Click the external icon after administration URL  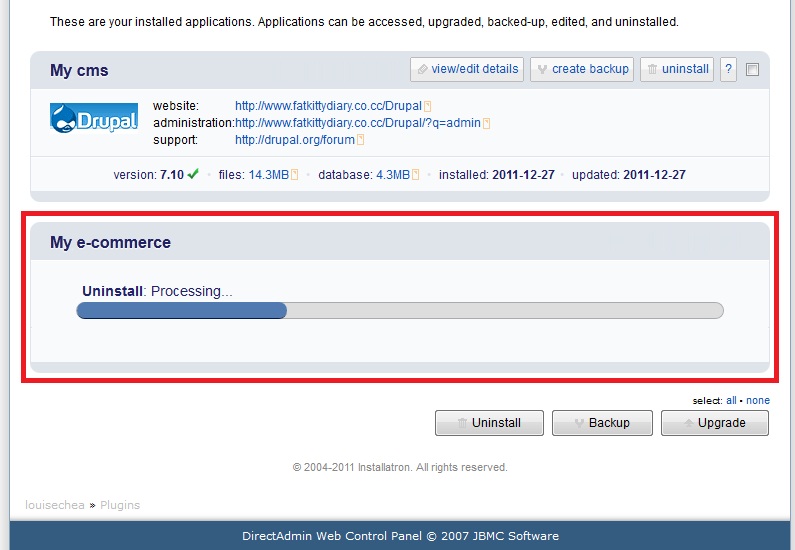pyautogui.click(x=486, y=123)
